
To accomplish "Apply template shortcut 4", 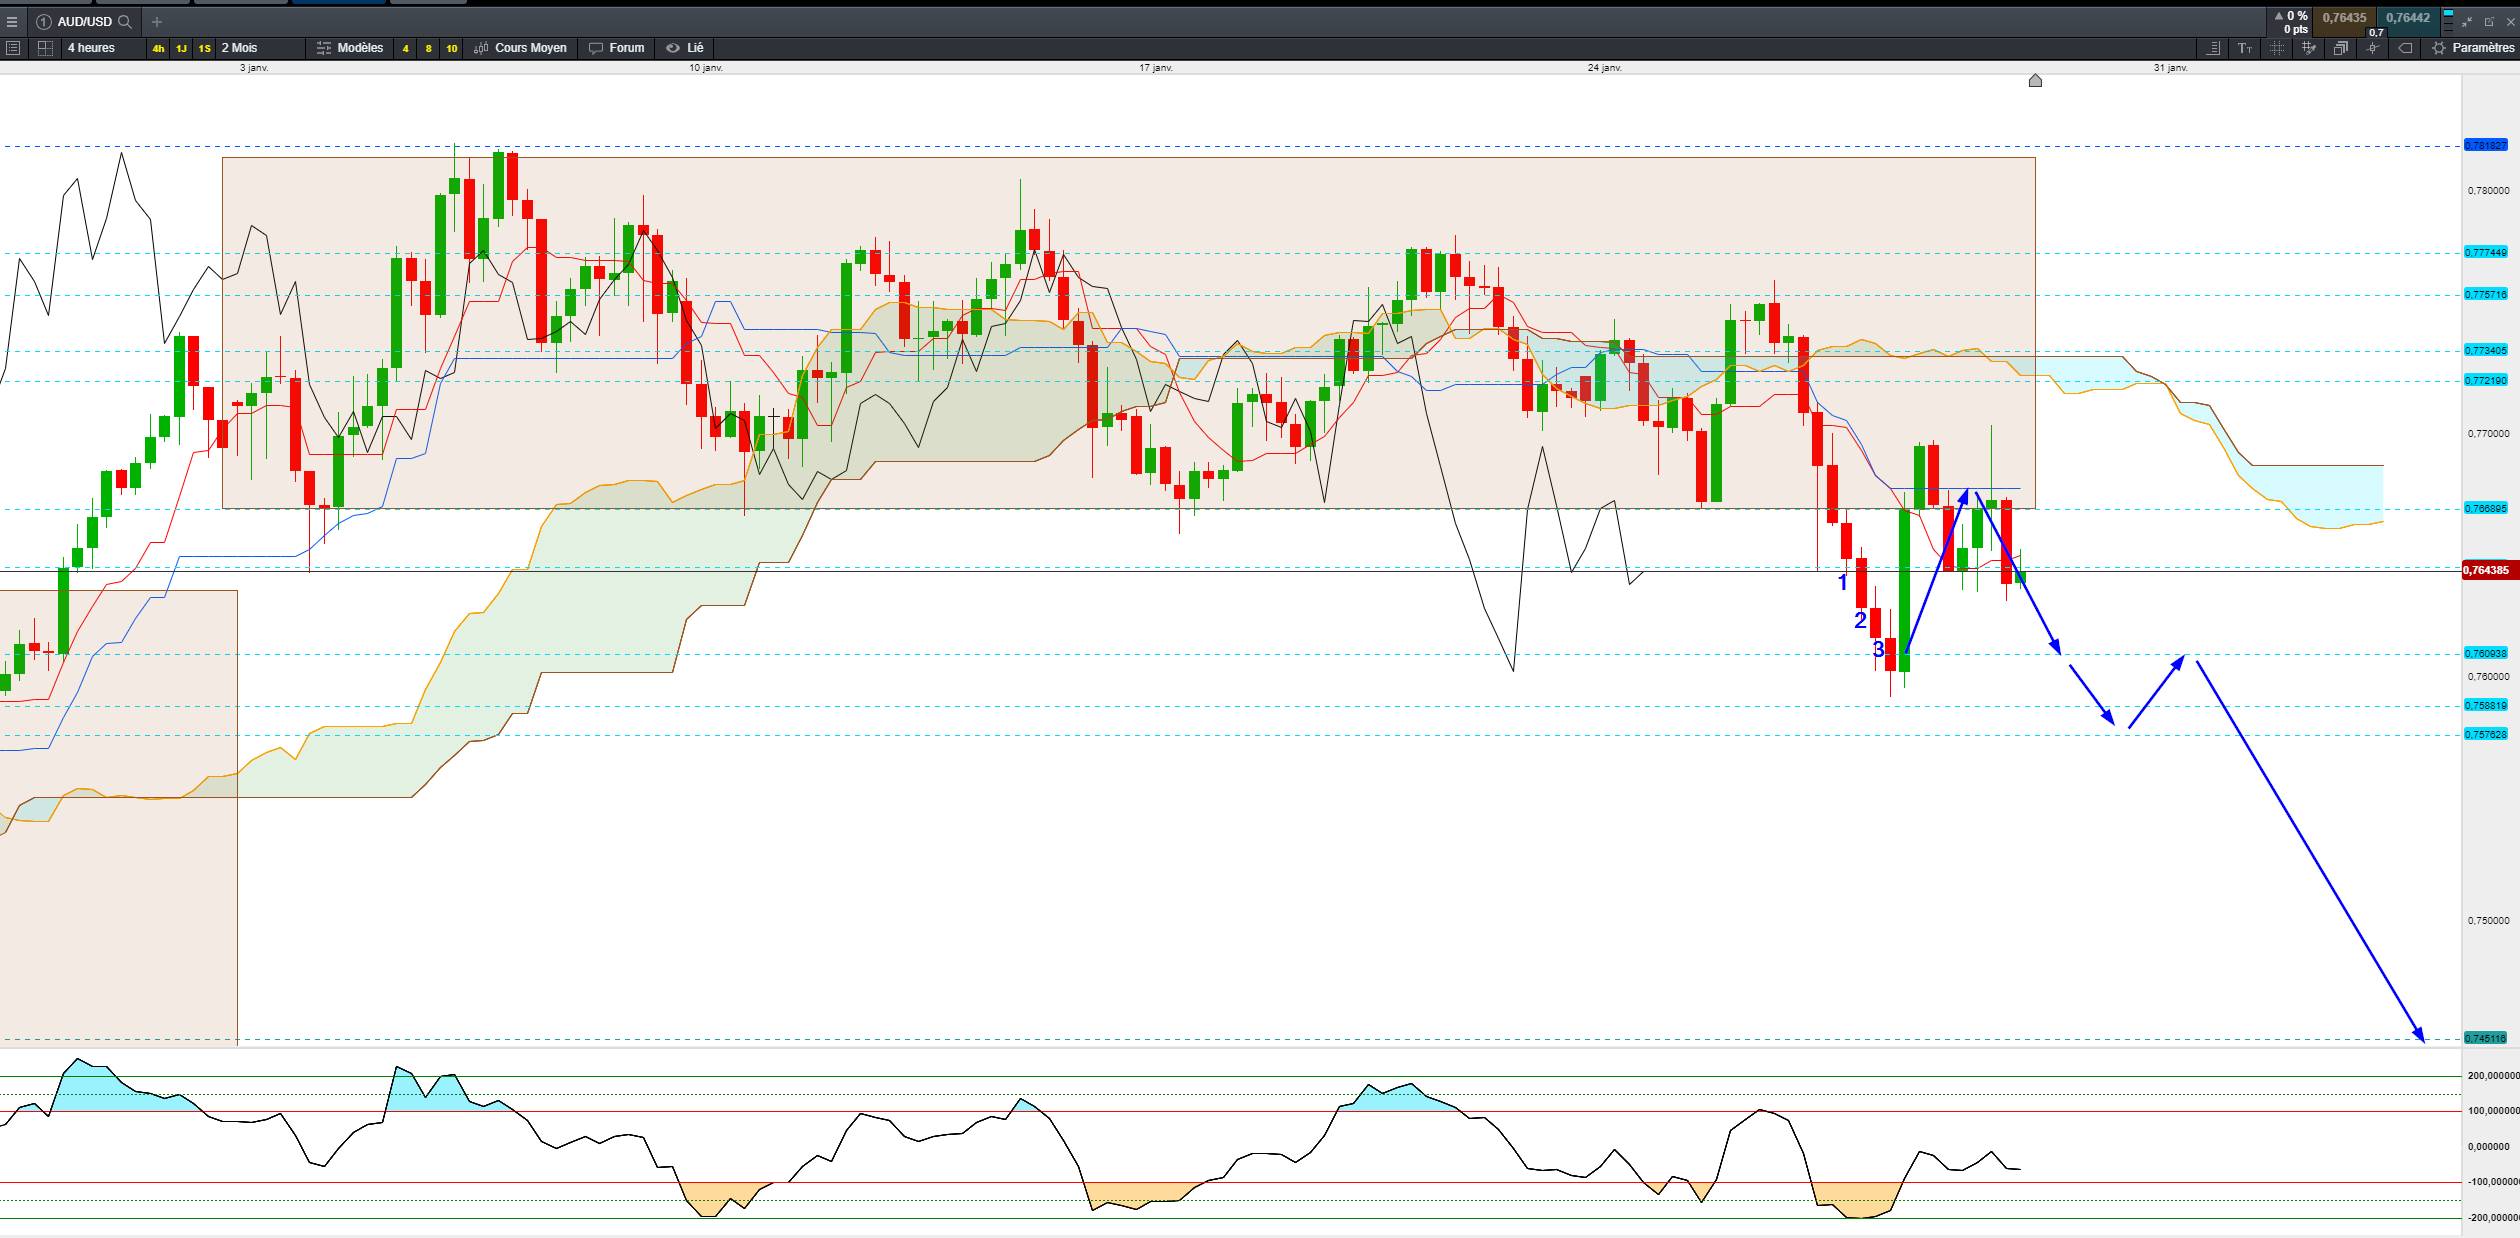I will click(405, 48).
